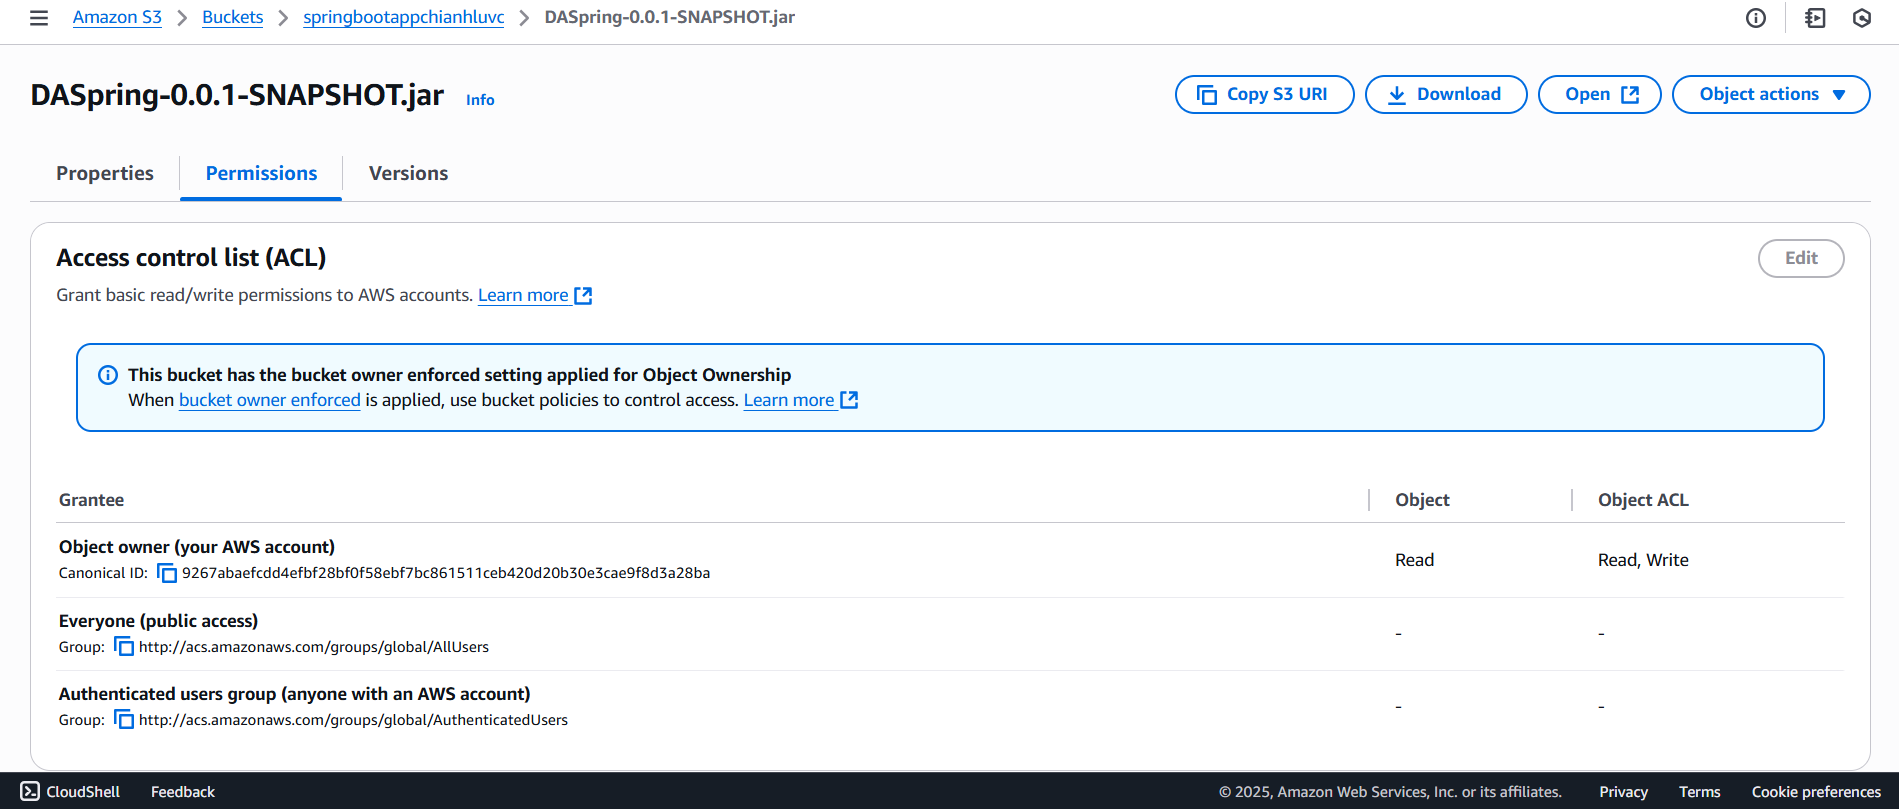Click the 'Access control list (ACL)' heading

pyautogui.click(x=191, y=258)
